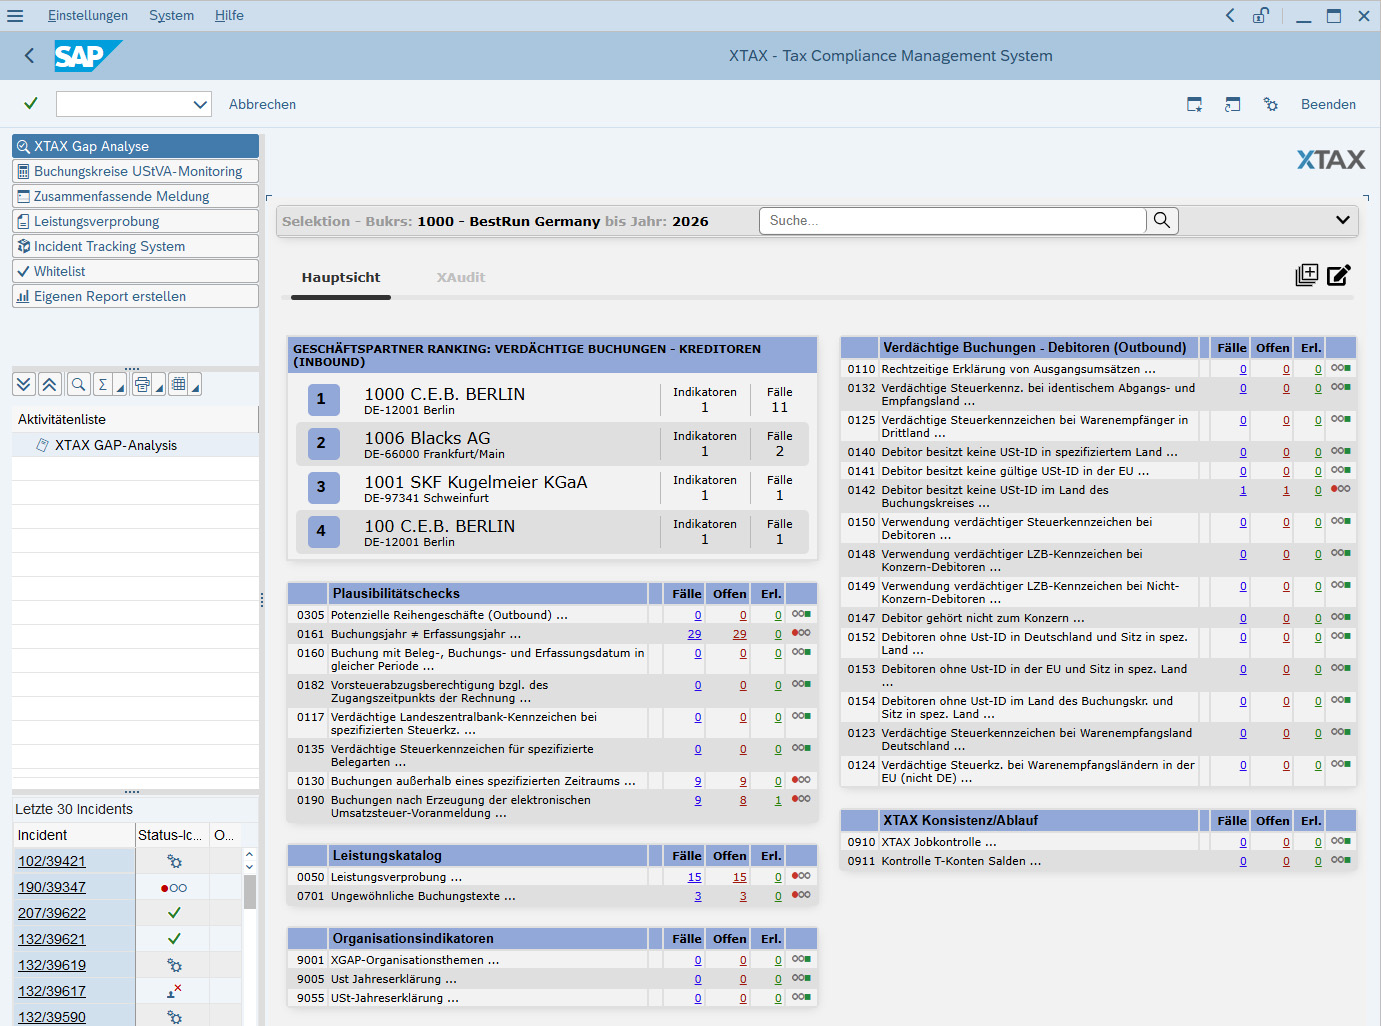Select ranked partner 1001 SKF Kugelmeier KGaA
The height and width of the screenshot is (1026, 1381).
tap(552, 488)
